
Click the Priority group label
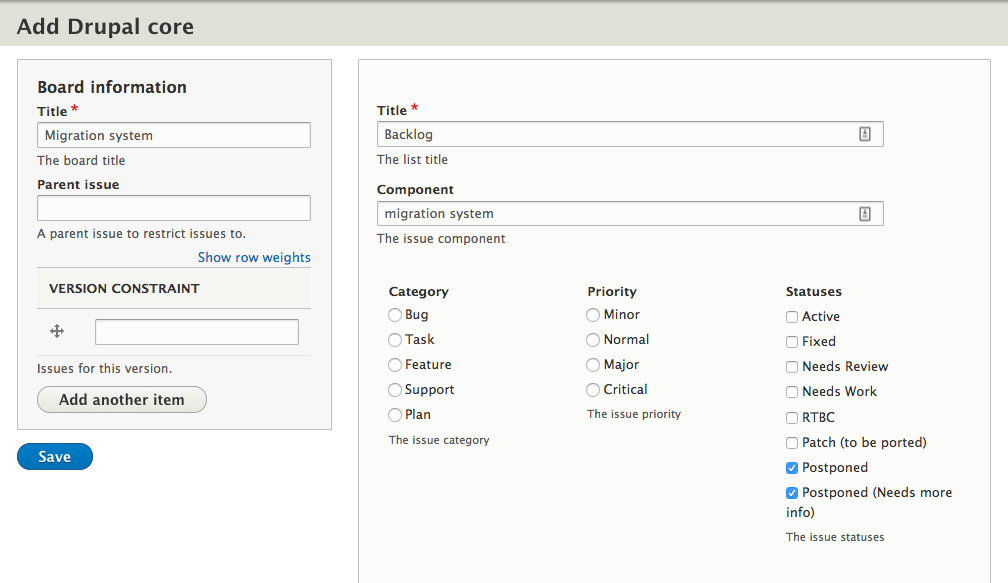[x=611, y=291]
